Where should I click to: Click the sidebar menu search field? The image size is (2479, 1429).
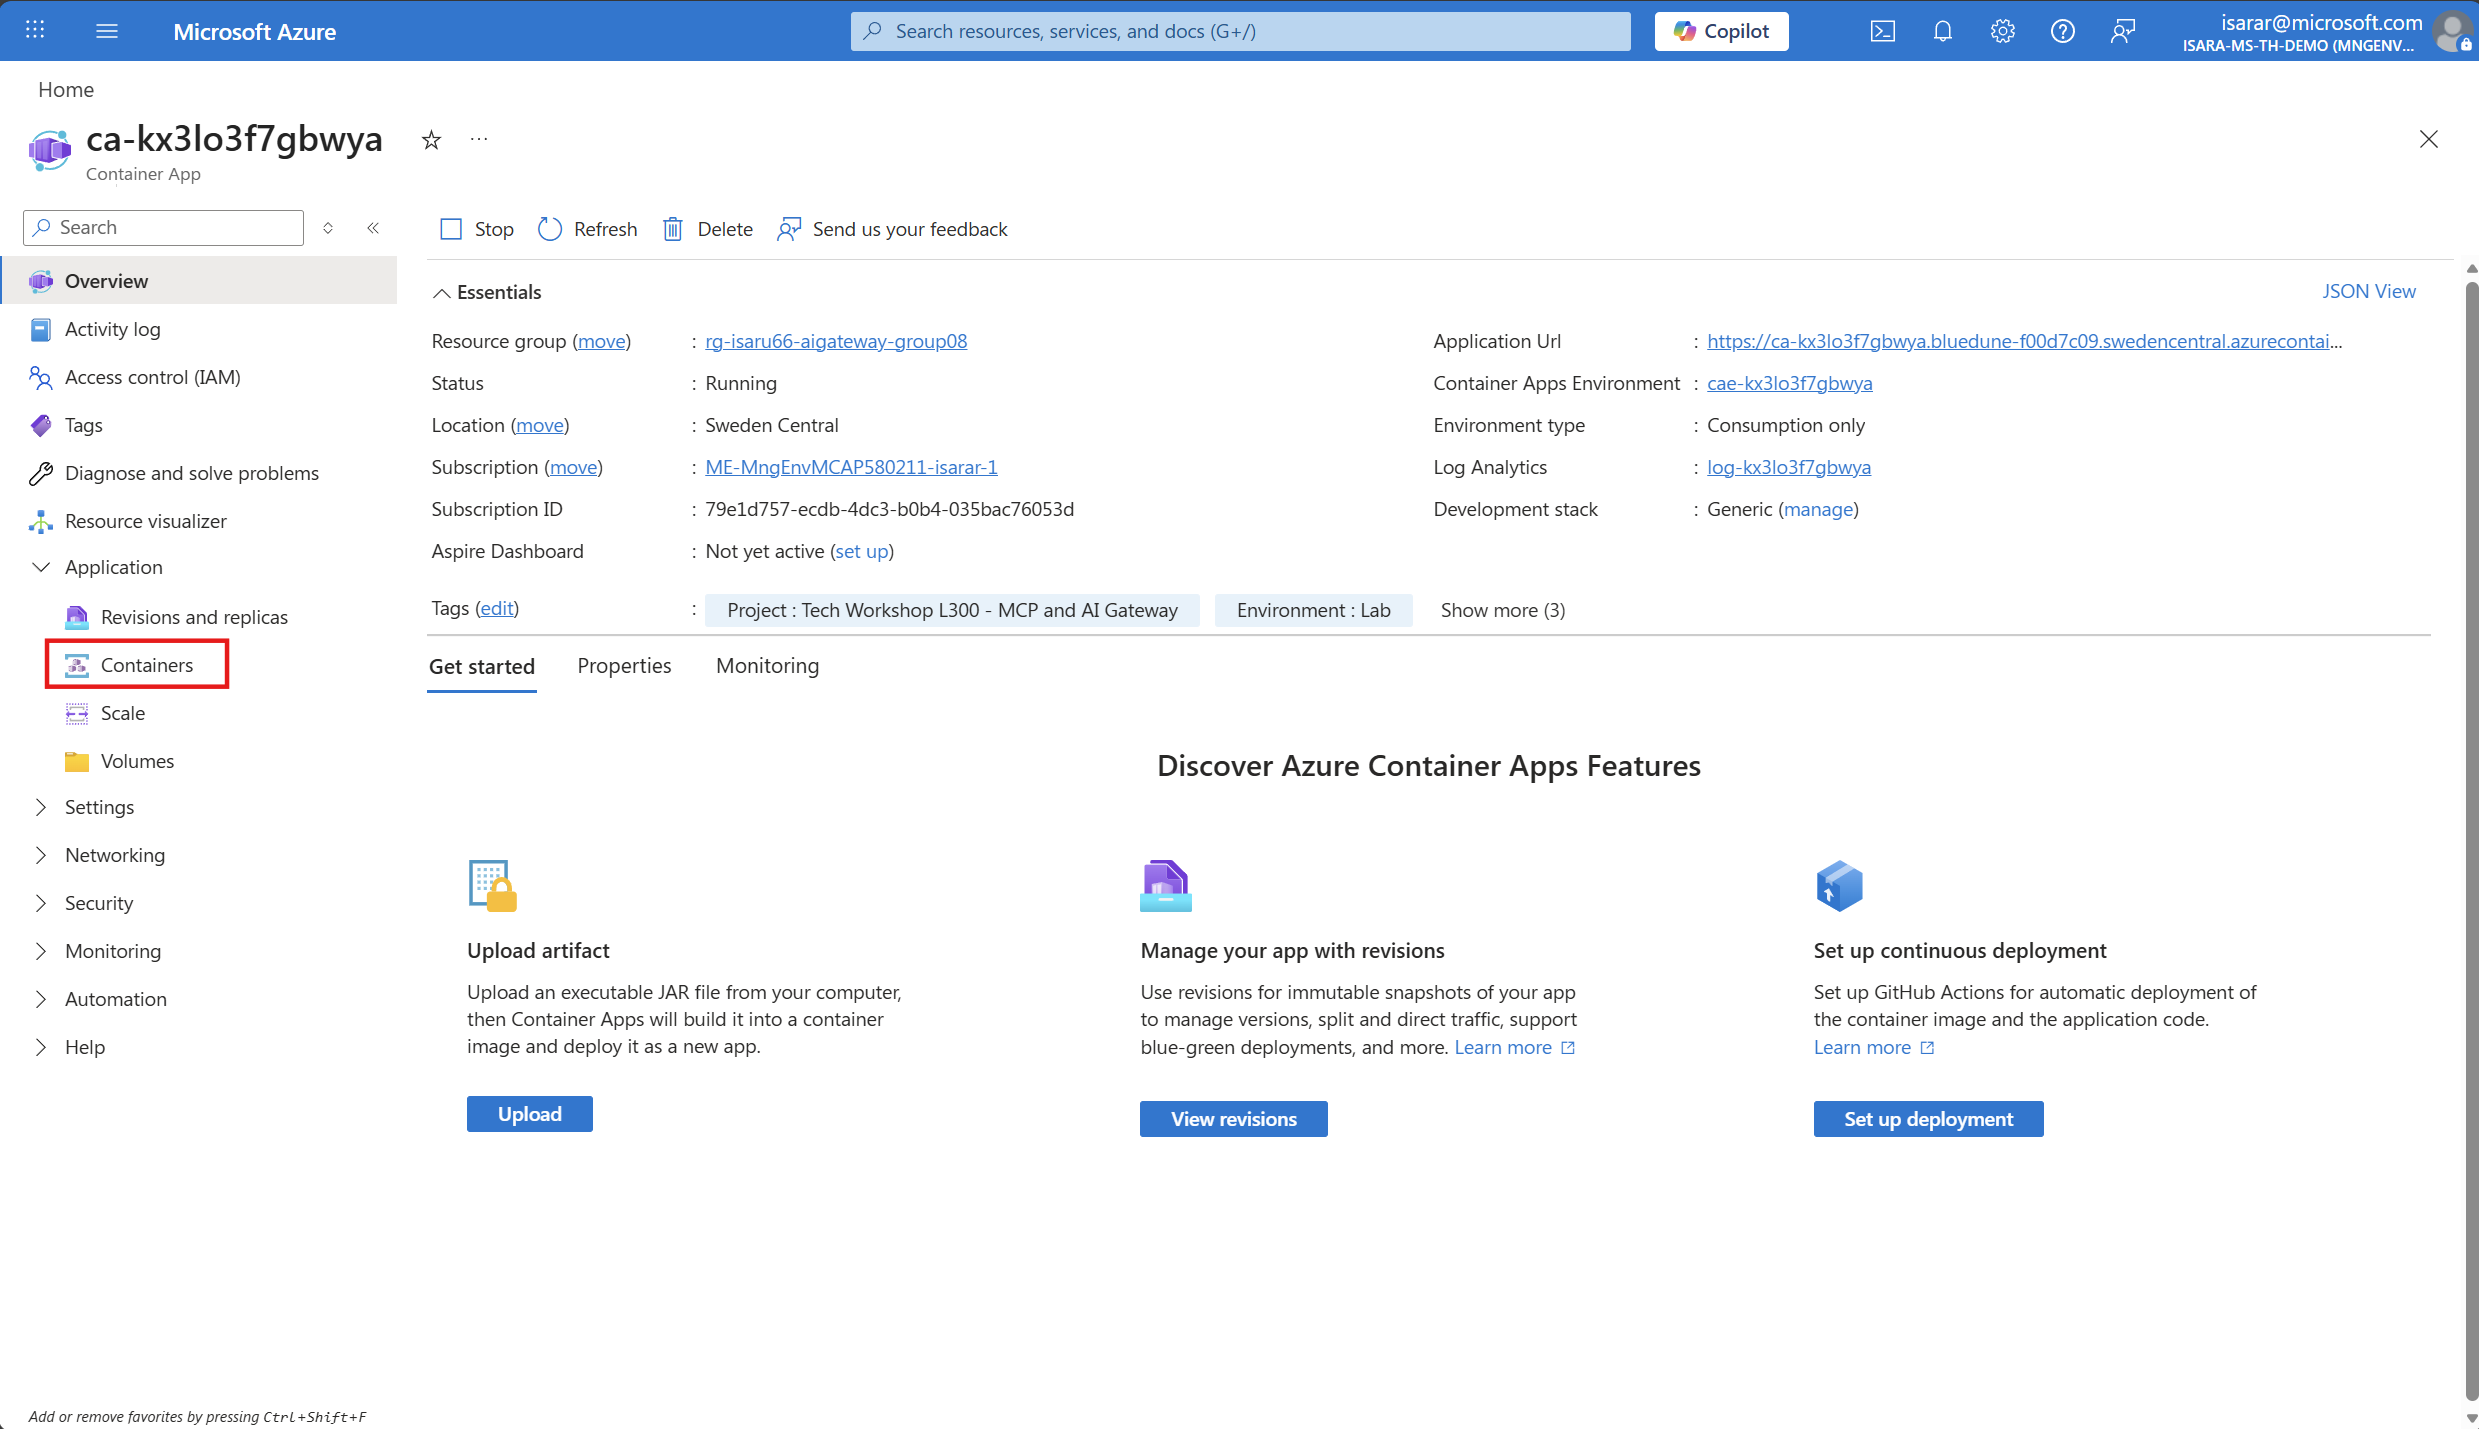[x=163, y=228]
